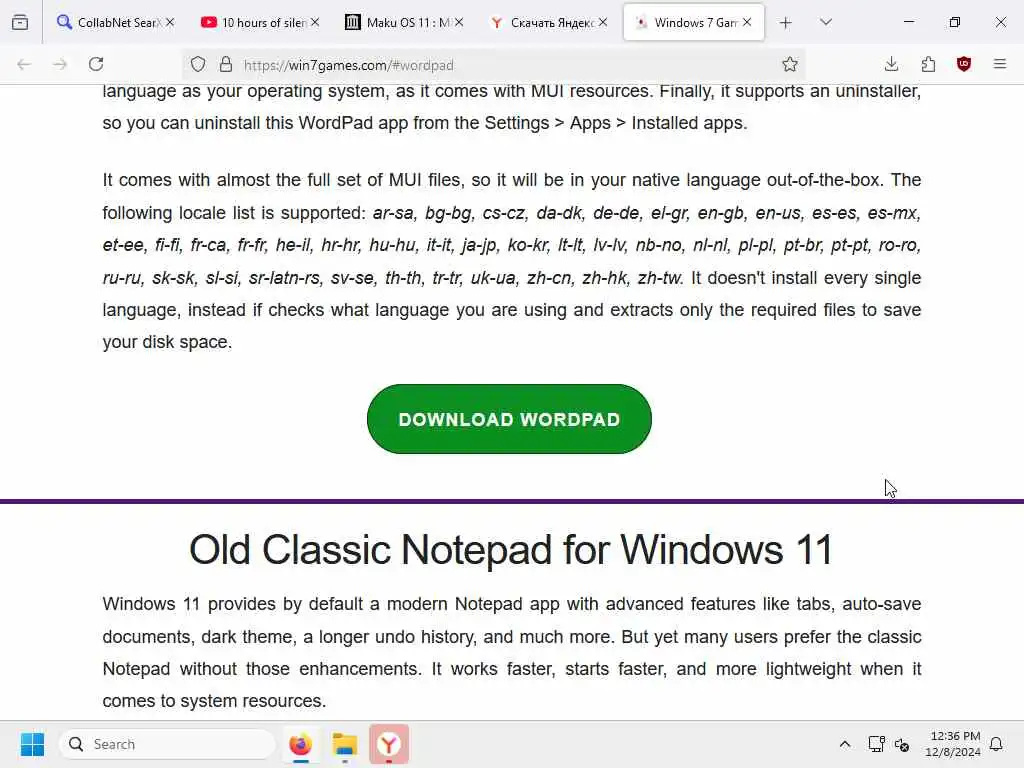The image size is (1024, 768).
Task: Open the tracking protection shield icon
Action: pyautogui.click(x=198, y=64)
